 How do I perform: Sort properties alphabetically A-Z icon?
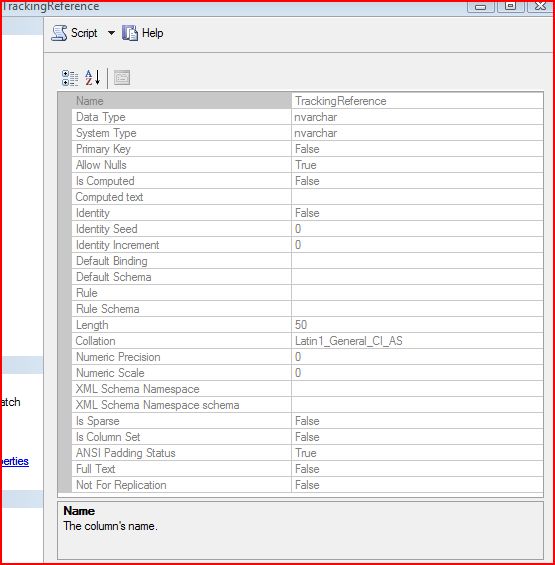click(x=92, y=78)
